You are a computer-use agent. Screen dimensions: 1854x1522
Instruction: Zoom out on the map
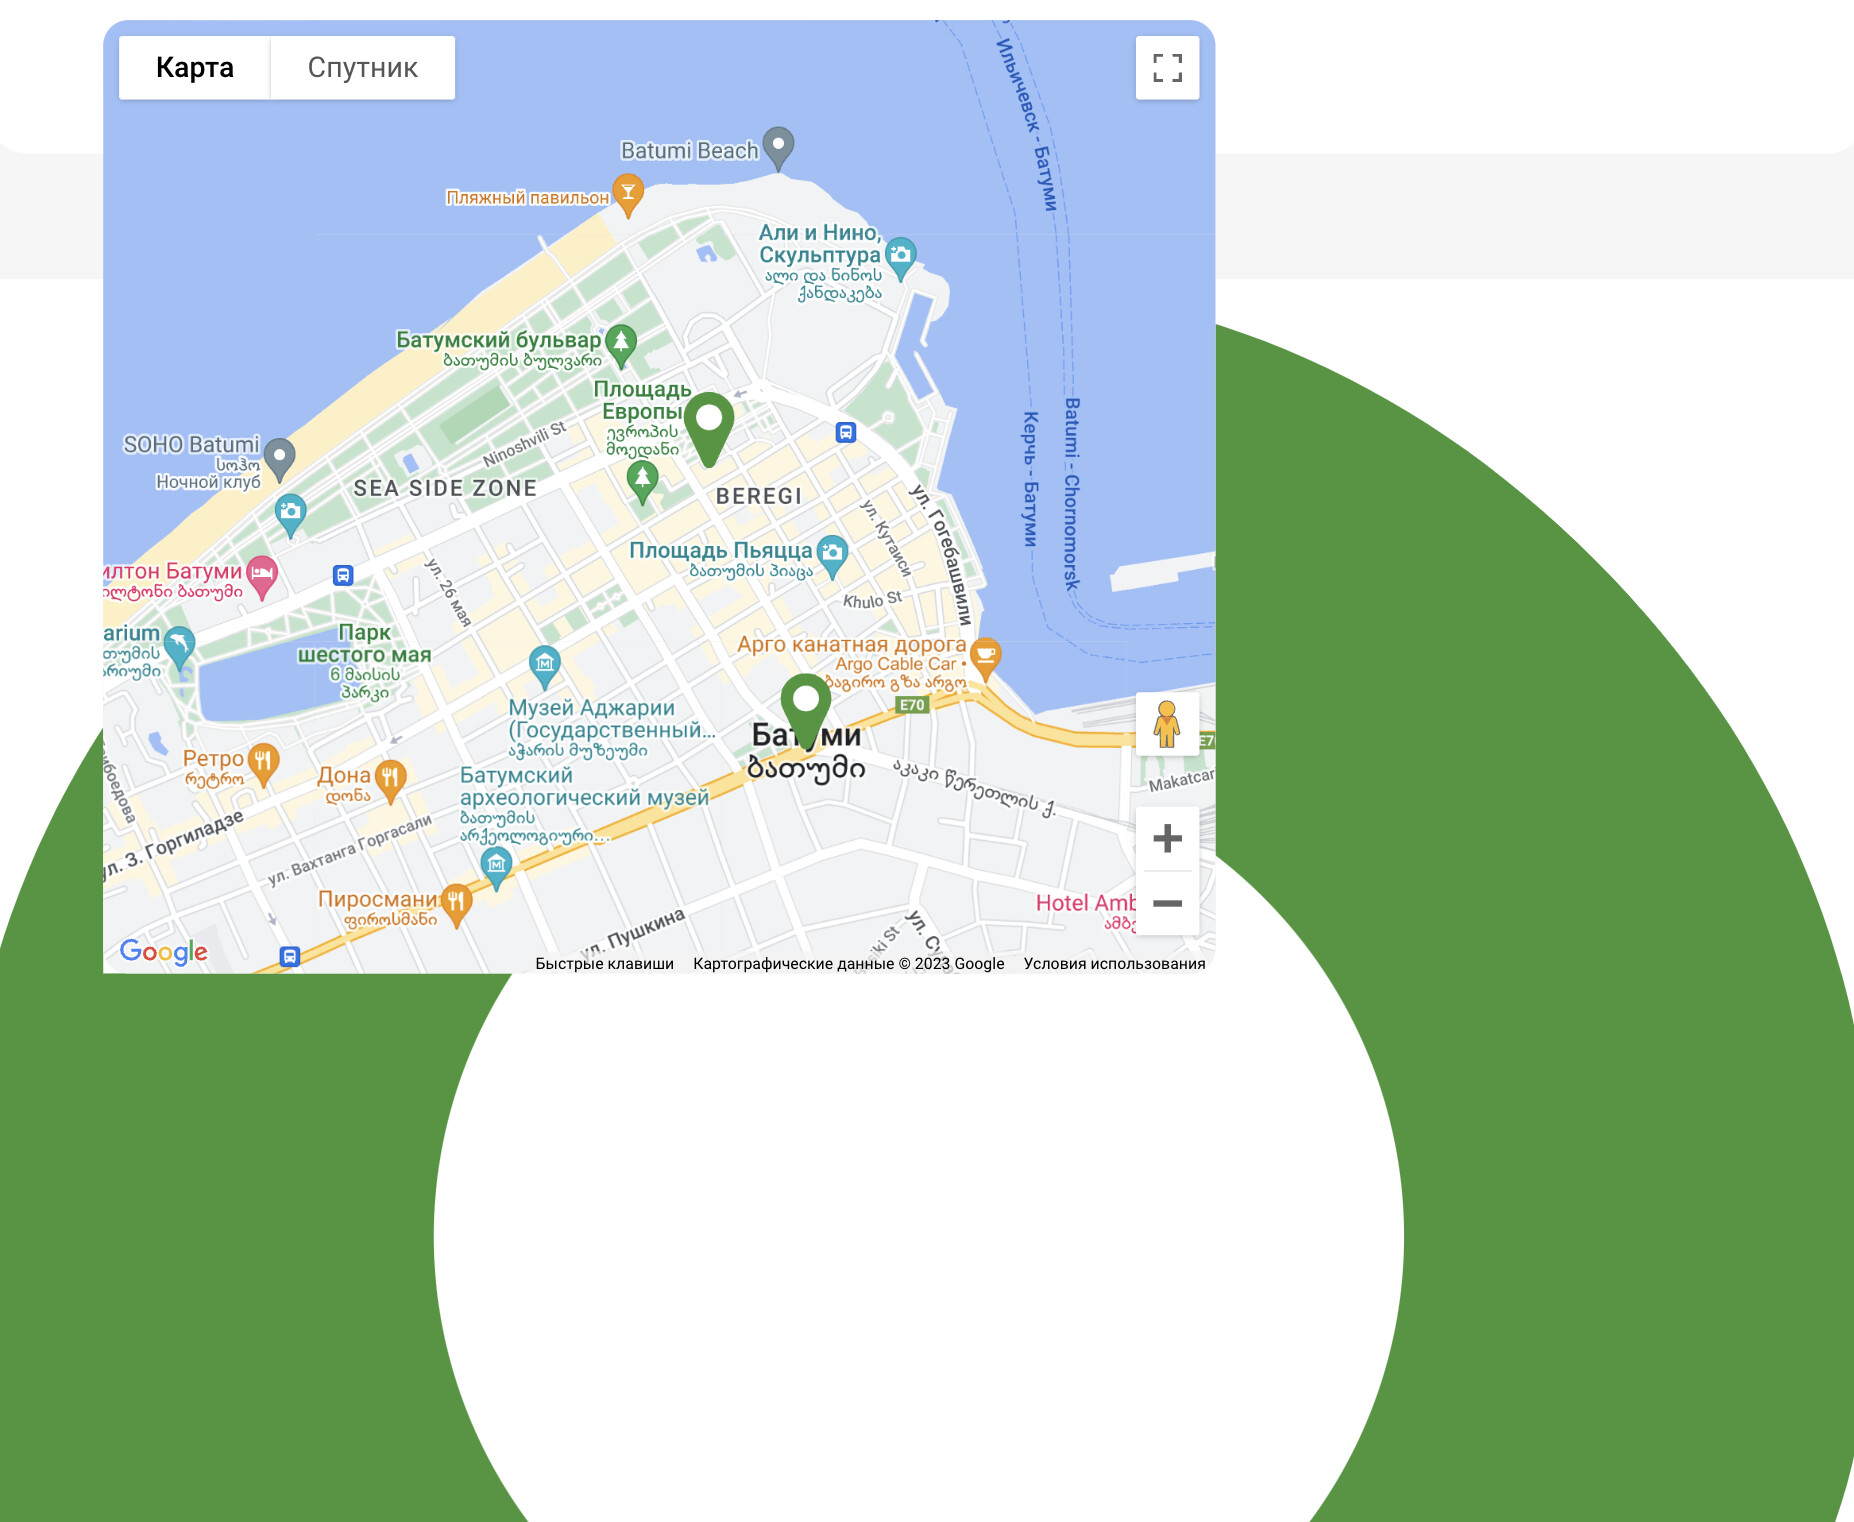[x=1167, y=903]
